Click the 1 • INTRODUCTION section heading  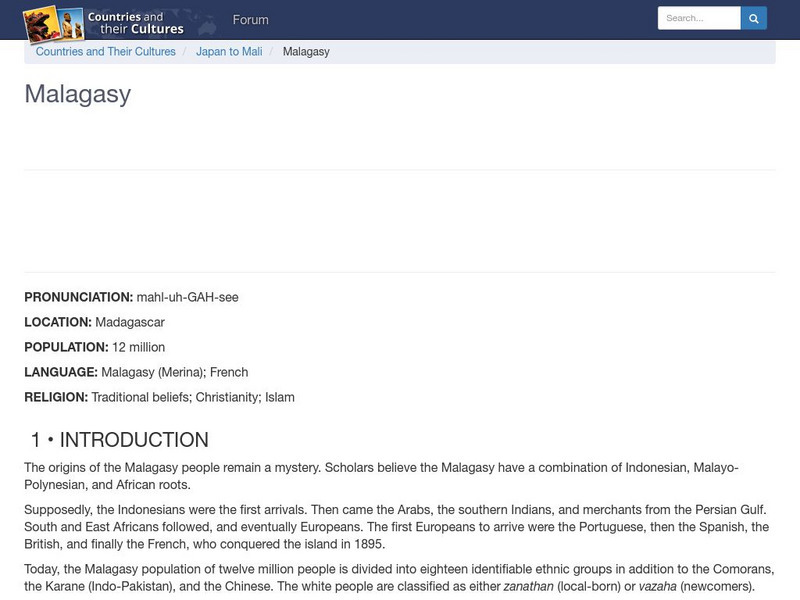point(118,439)
